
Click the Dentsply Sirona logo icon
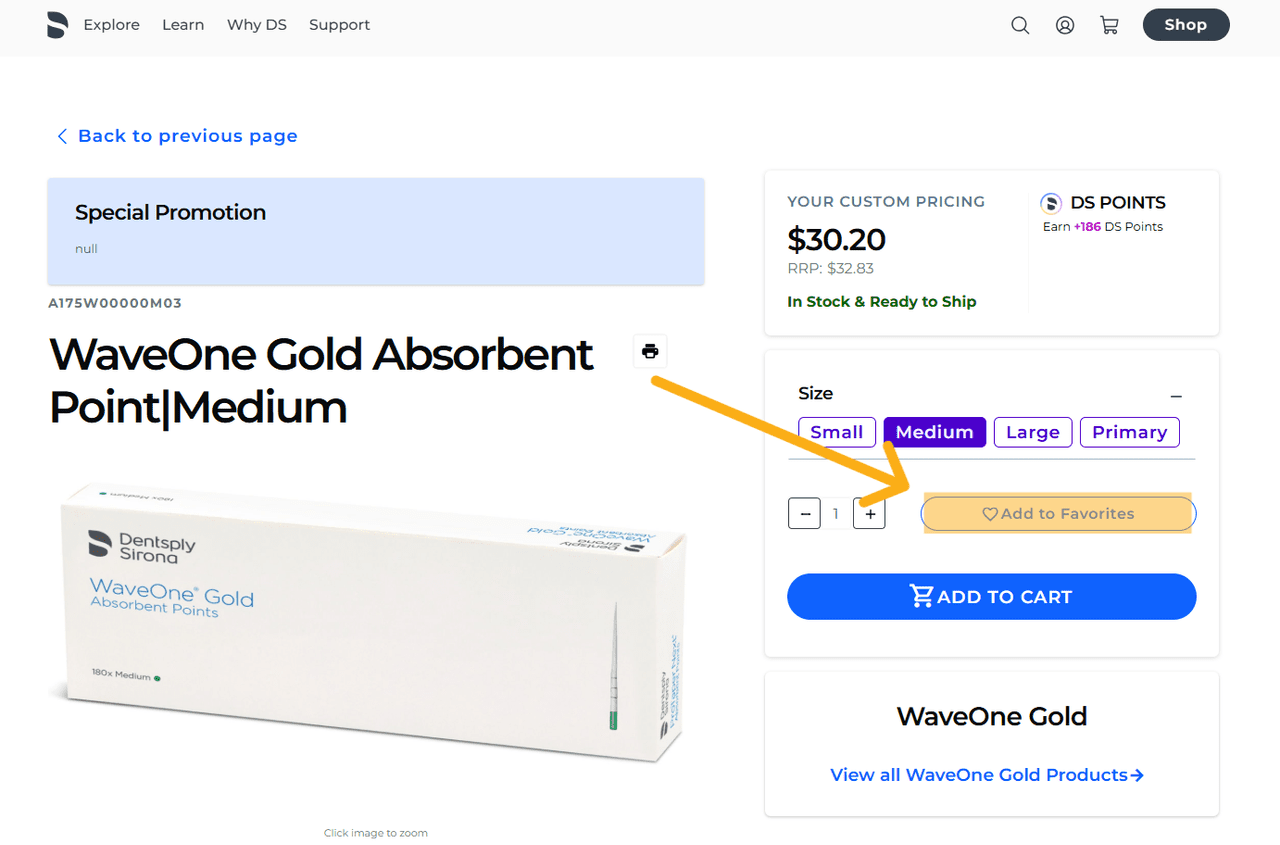(x=58, y=25)
